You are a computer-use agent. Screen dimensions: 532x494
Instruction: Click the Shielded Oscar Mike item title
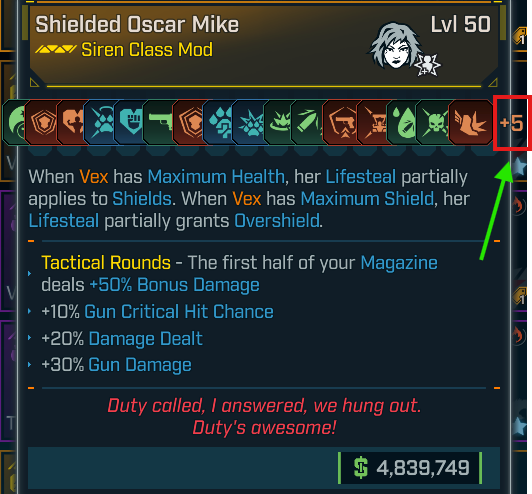[x=137, y=24]
